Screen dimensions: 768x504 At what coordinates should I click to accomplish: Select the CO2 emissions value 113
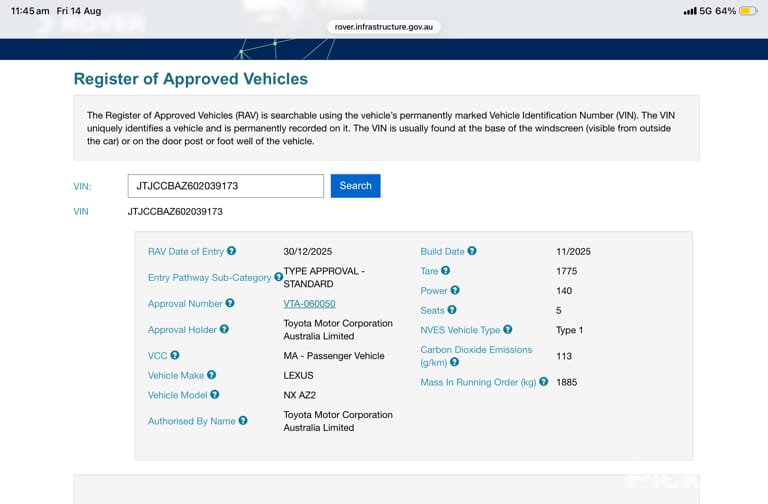564,356
